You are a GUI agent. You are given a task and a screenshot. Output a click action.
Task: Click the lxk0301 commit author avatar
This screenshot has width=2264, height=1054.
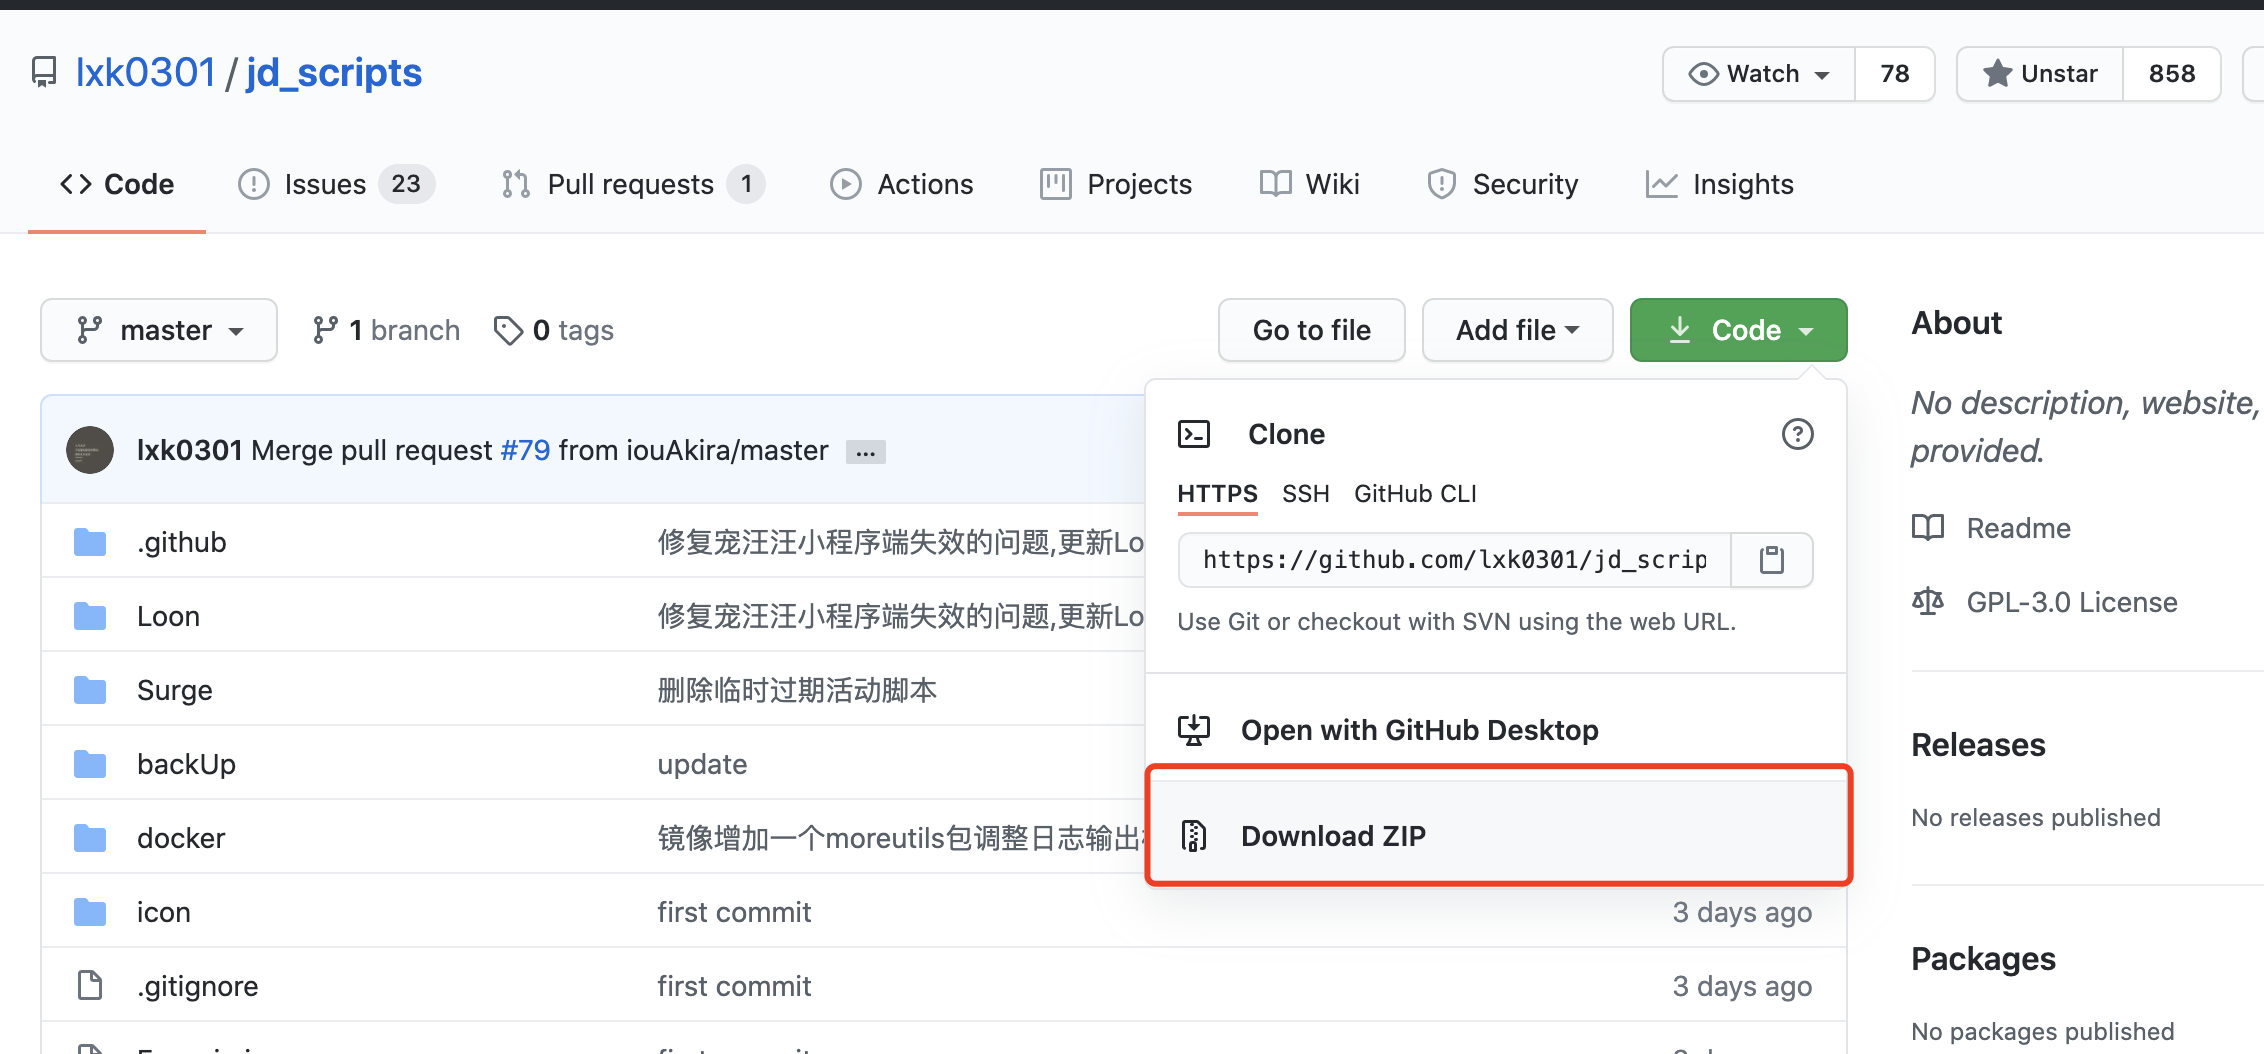[x=90, y=450]
